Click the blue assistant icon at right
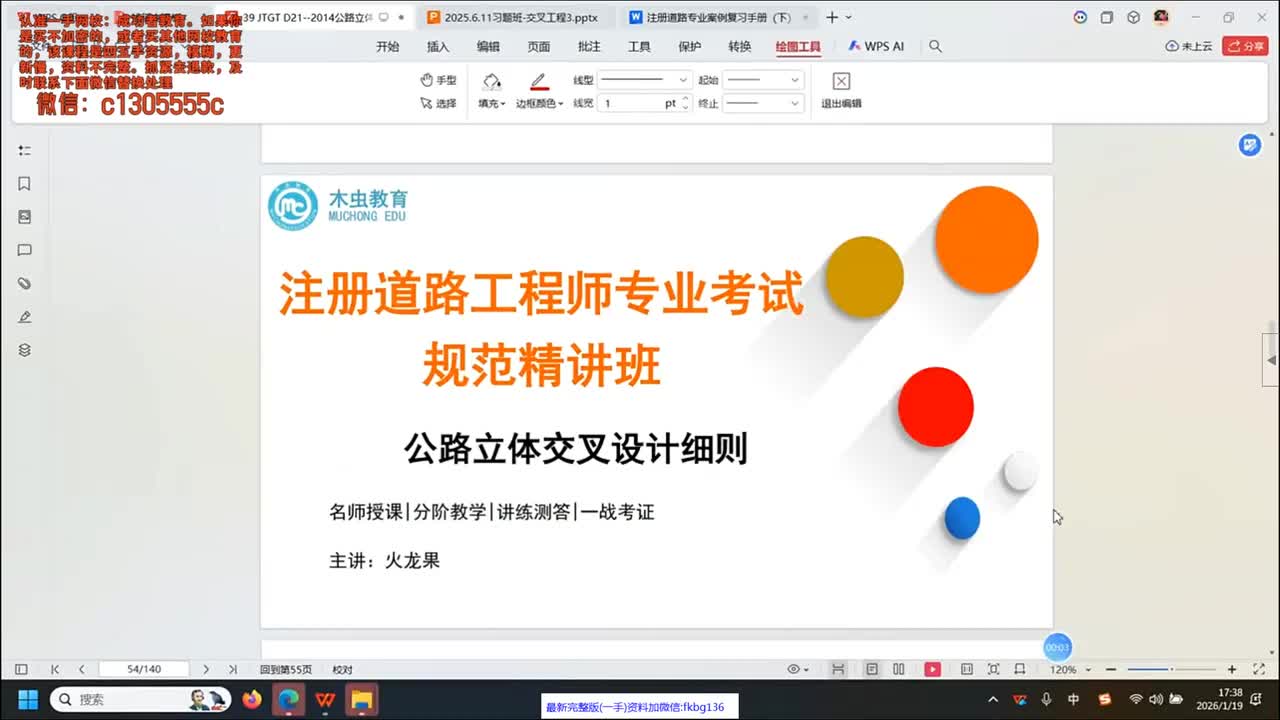This screenshot has height=720, width=1280. click(1250, 145)
